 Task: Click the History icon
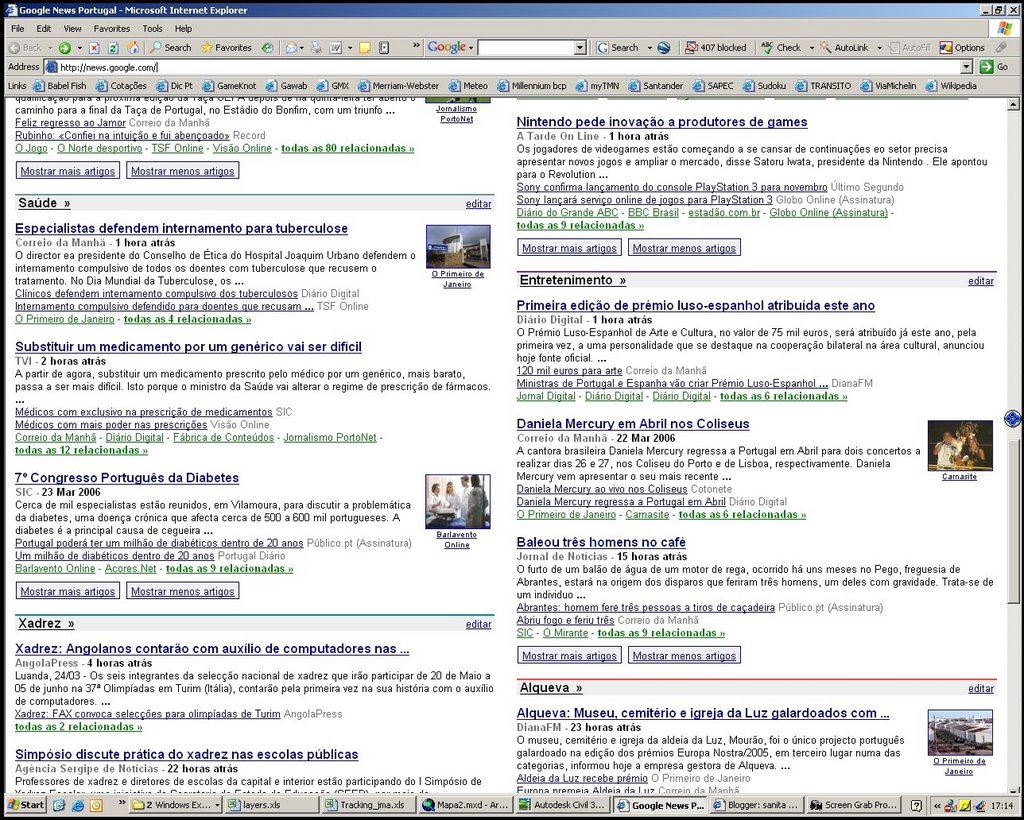(x=267, y=48)
